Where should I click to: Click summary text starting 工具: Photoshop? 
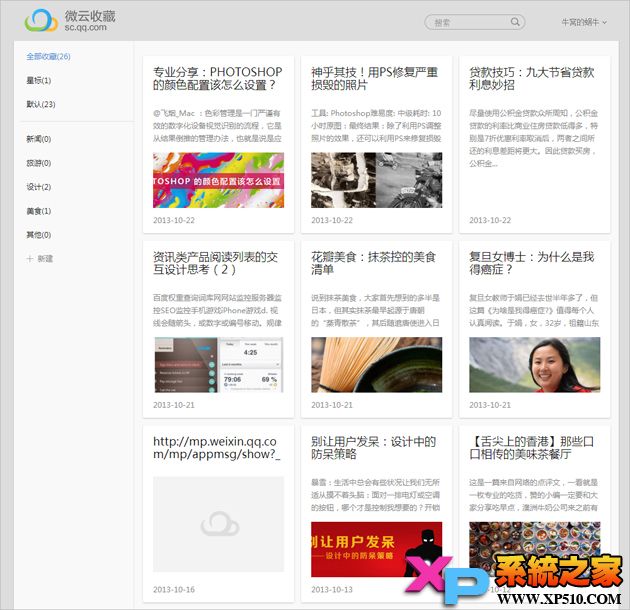pyautogui.click(x=376, y=126)
